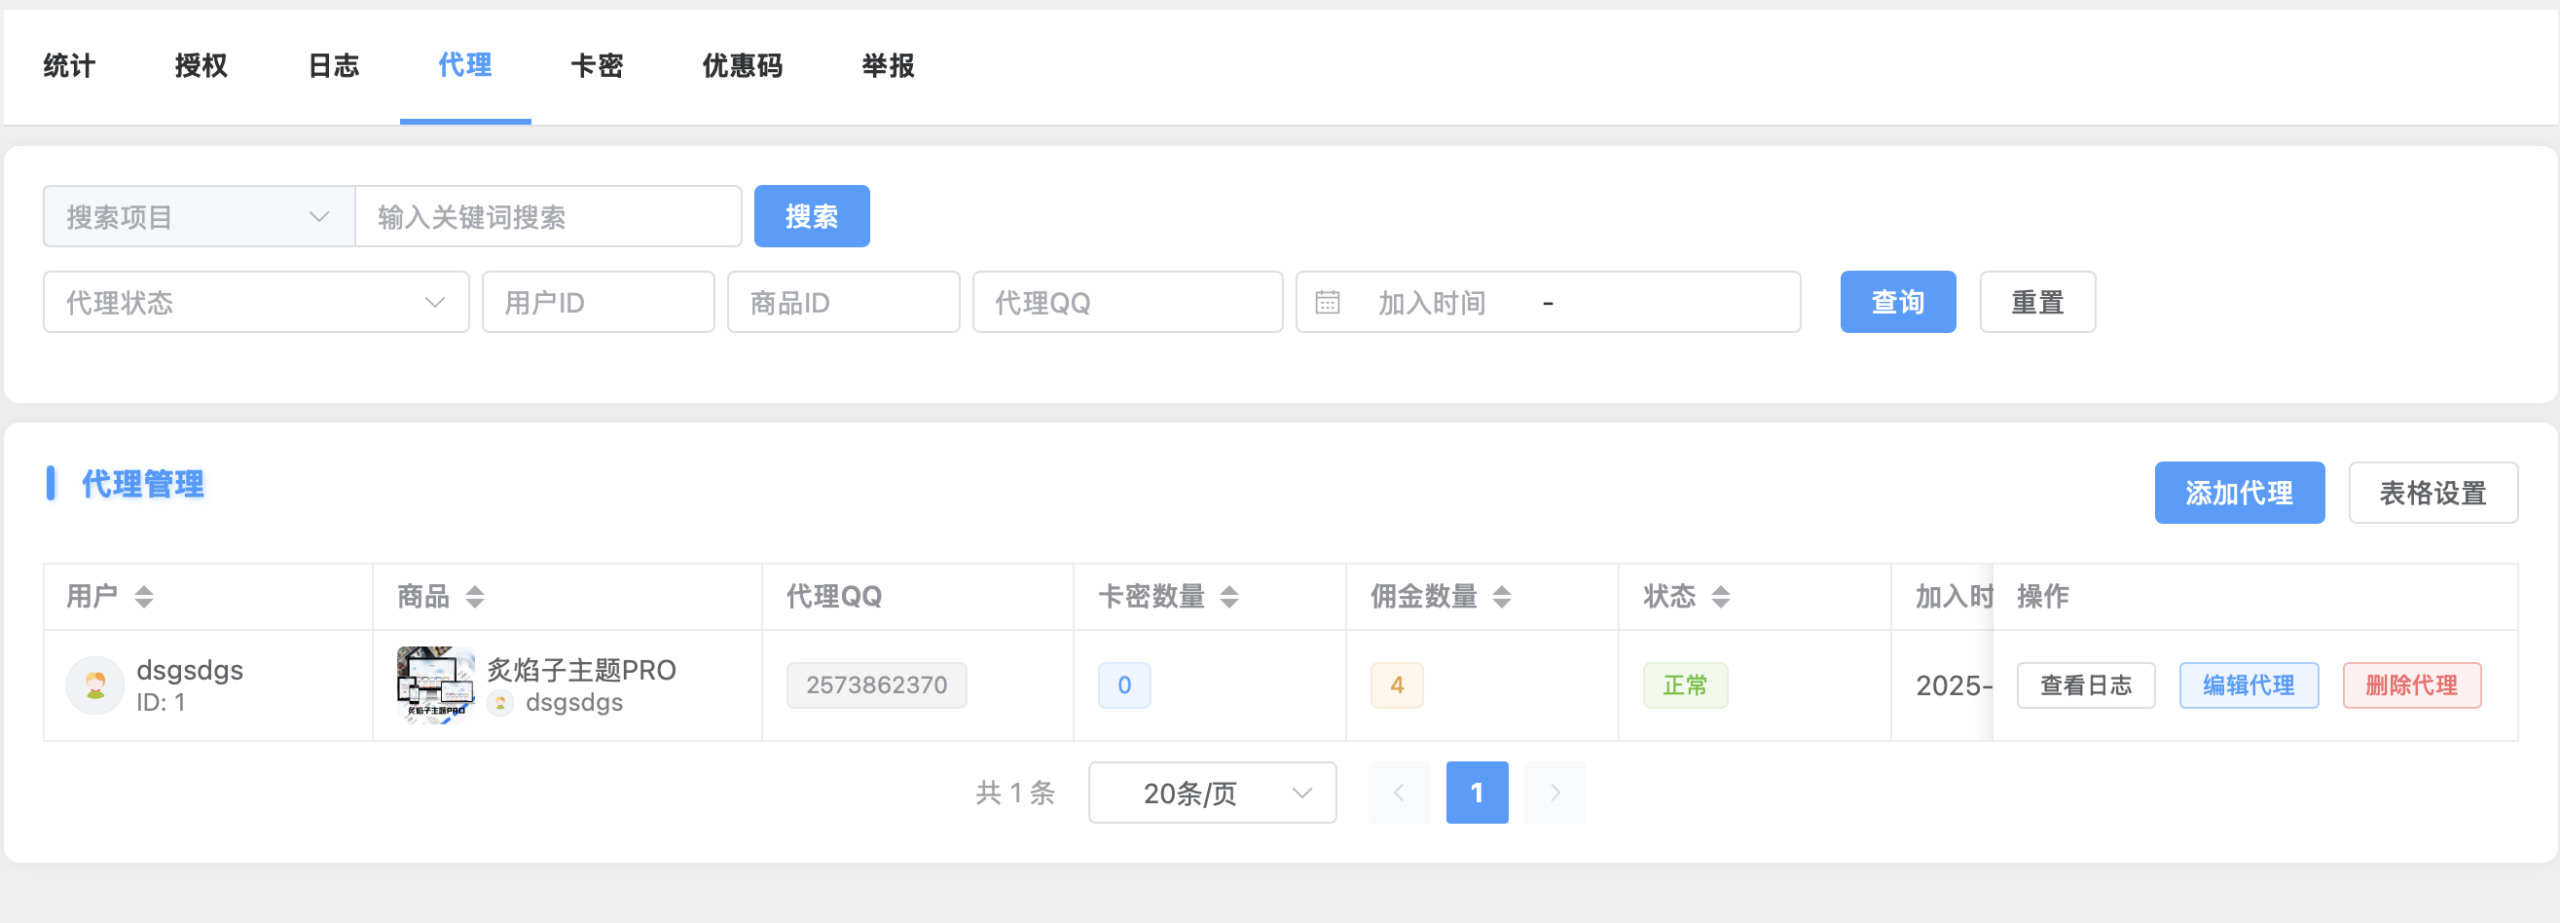Go to the previous page with left arrow
The width and height of the screenshot is (2560, 923).
tap(1398, 792)
